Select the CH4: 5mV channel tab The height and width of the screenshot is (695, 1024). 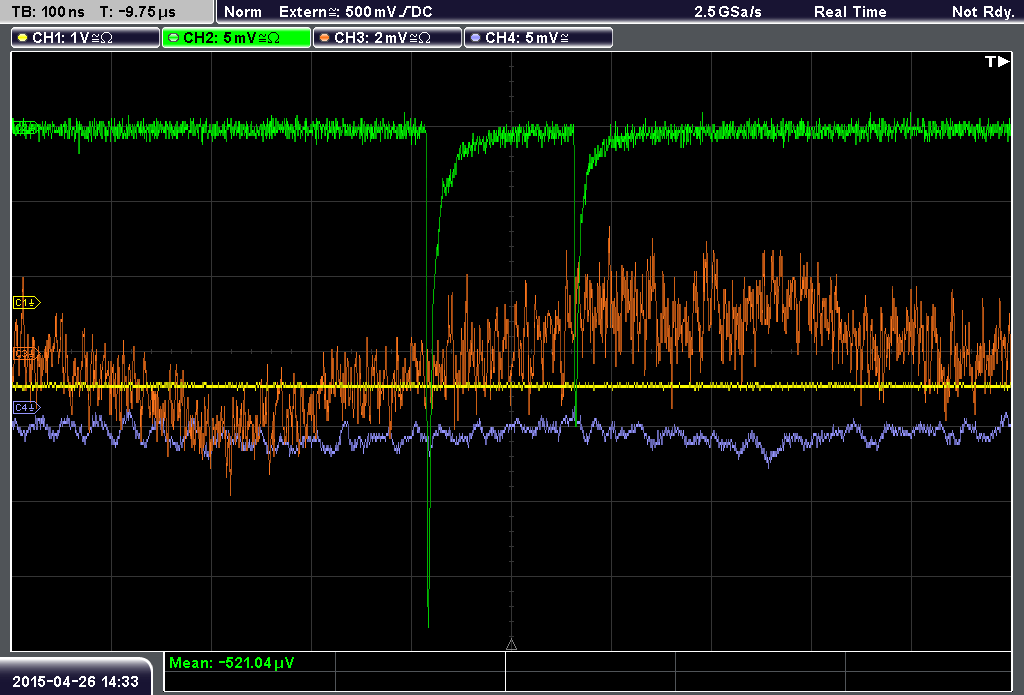[x=538, y=38]
